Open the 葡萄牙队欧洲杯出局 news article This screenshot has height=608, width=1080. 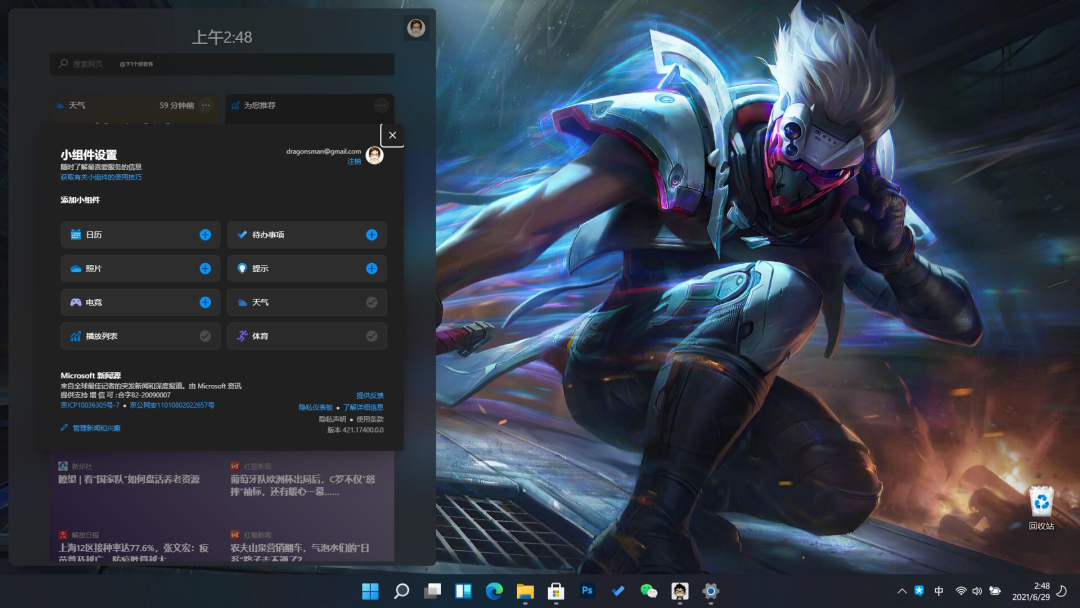tap(303, 485)
